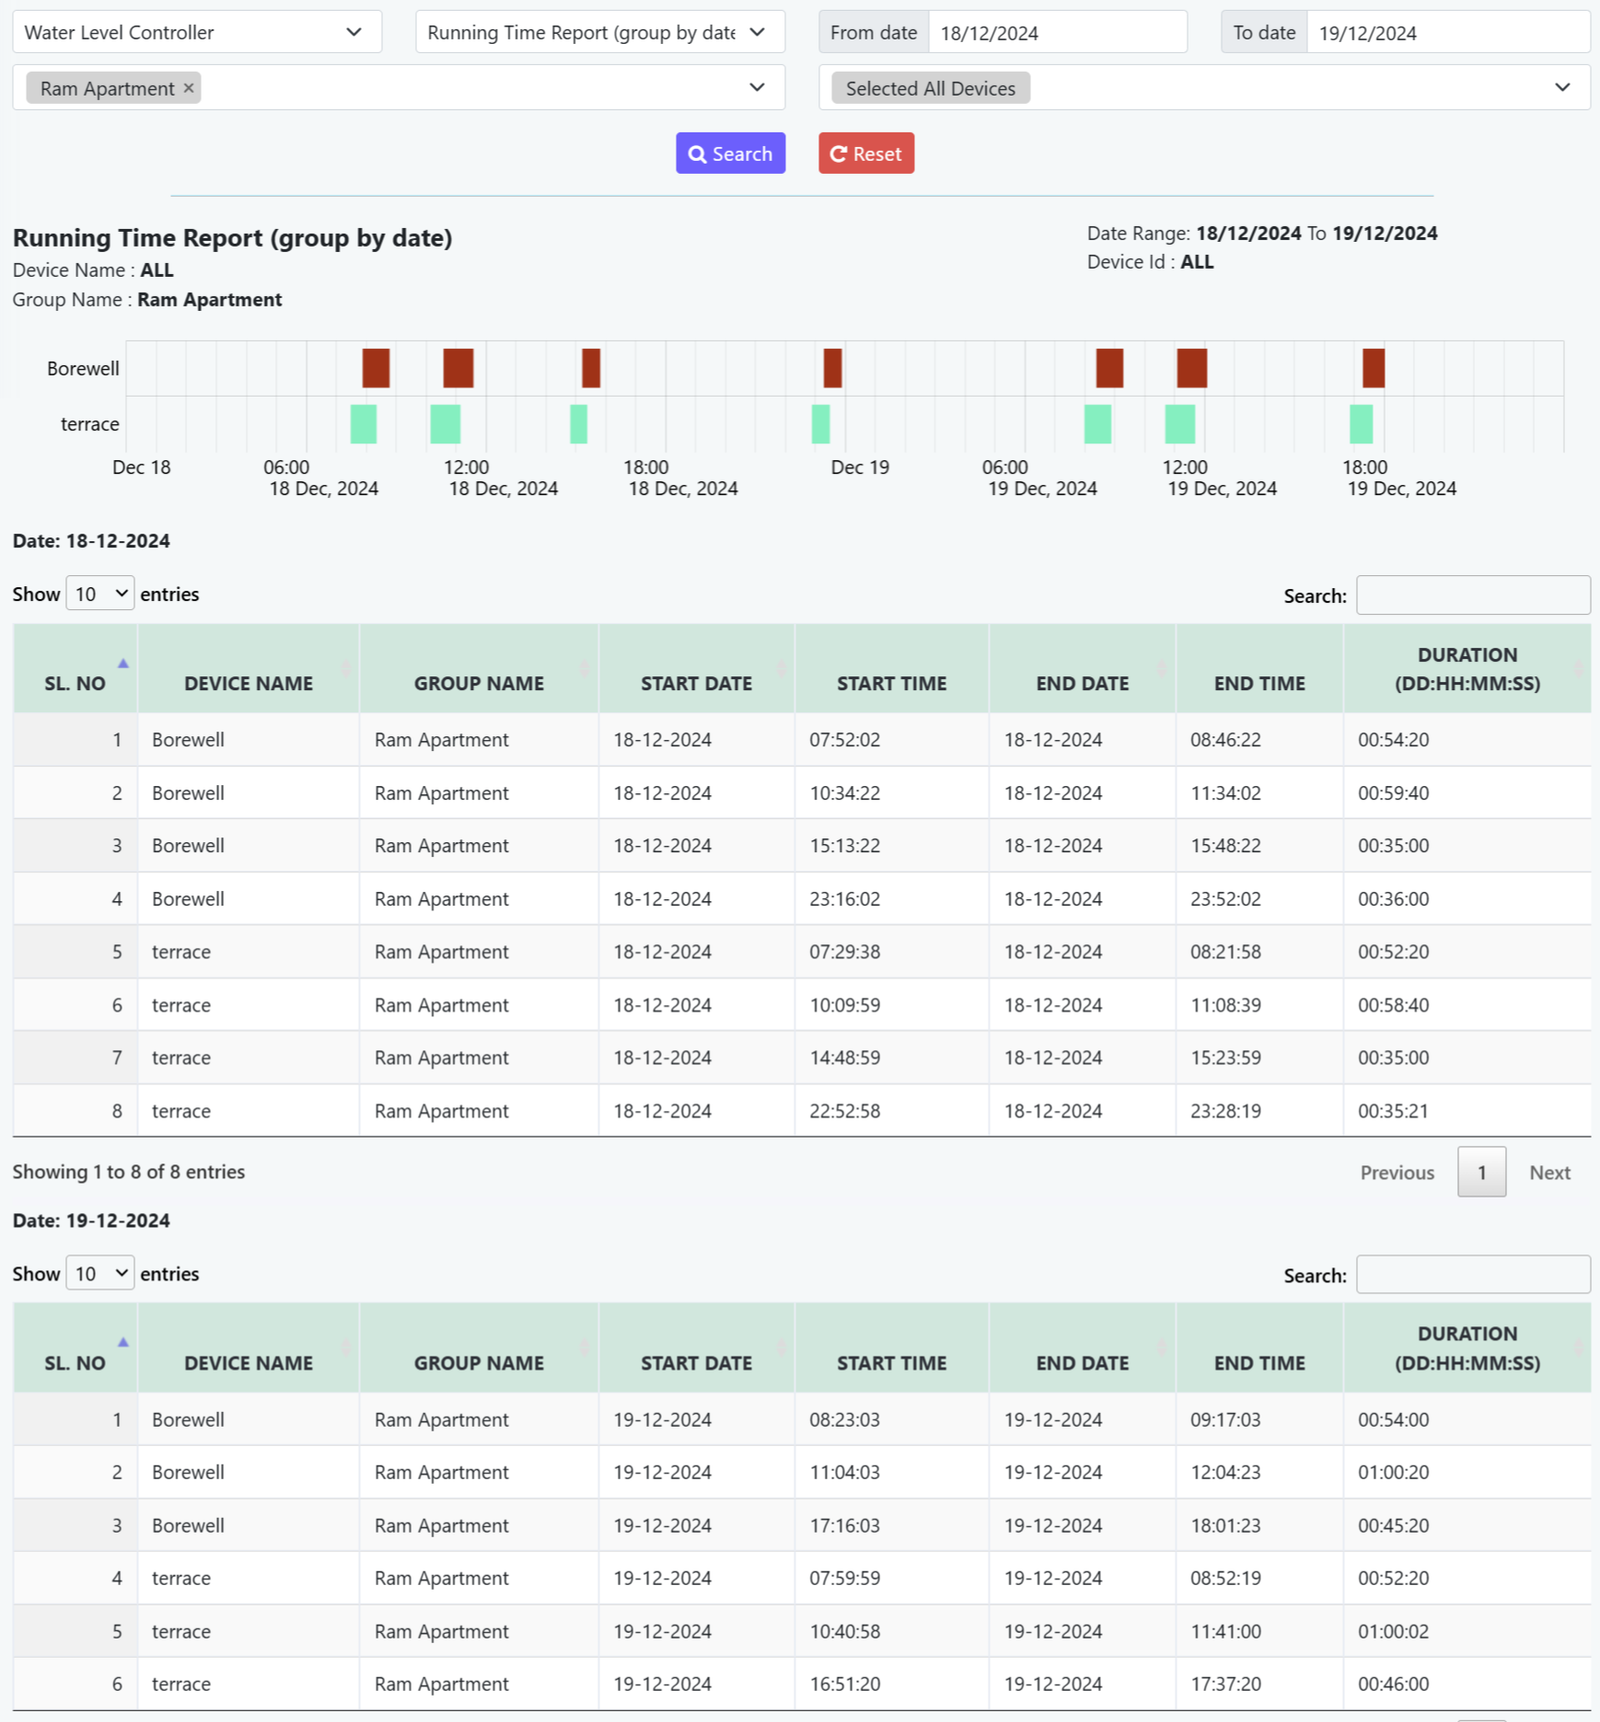The height and width of the screenshot is (1722, 1600).
Task: Open the Water Level Controller dropdown
Action: coord(197,32)
